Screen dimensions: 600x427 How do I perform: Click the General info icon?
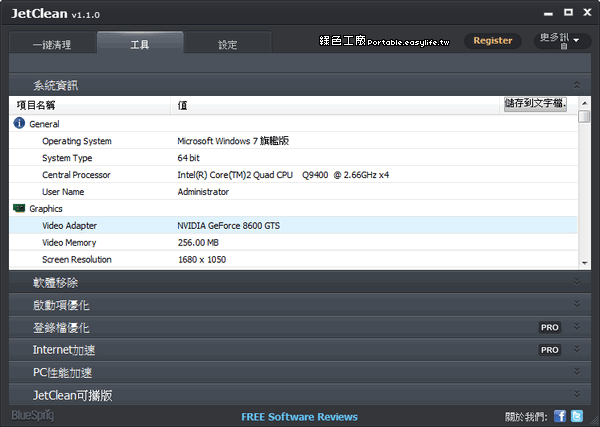pyautogui.click(x=19, y=124)
